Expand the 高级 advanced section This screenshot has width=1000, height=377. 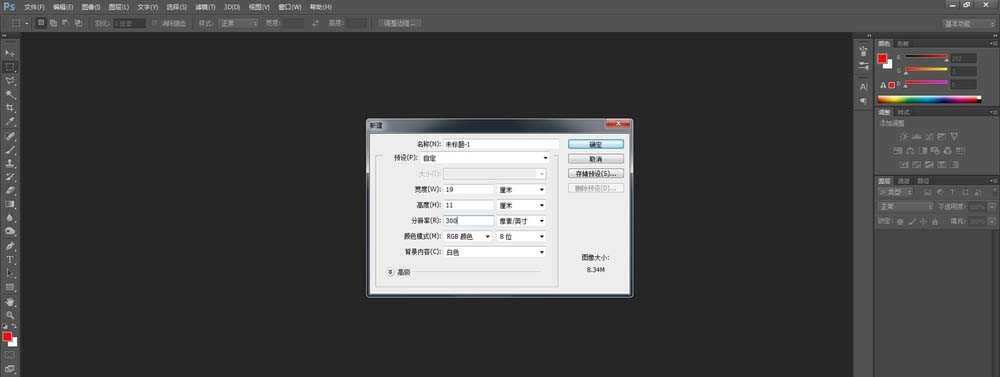click(390, 272)
